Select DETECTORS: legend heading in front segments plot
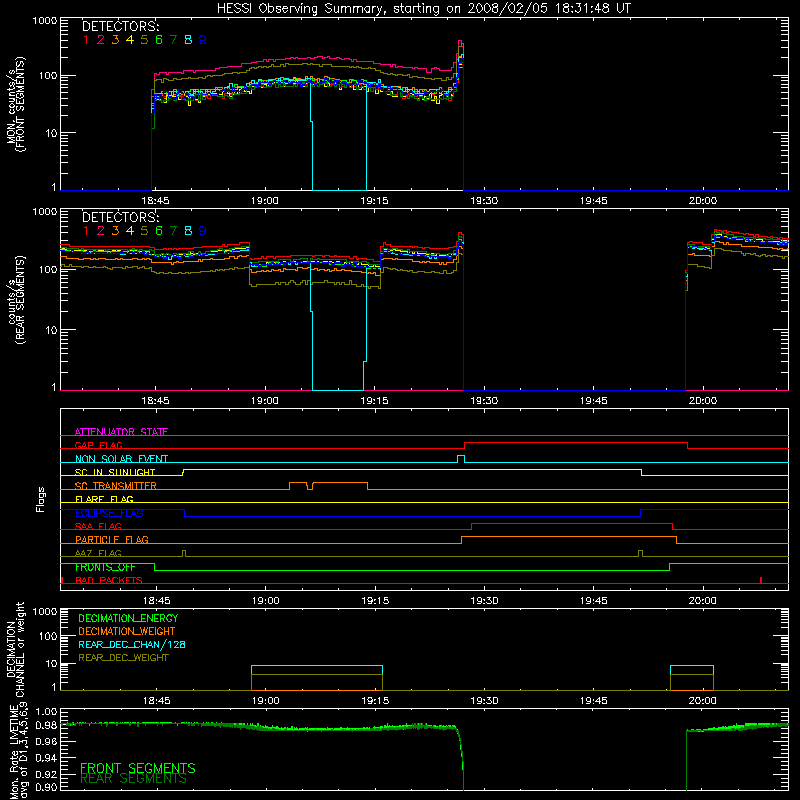The width and height of the screenshot is (800, 800). (x=120, y=26)
